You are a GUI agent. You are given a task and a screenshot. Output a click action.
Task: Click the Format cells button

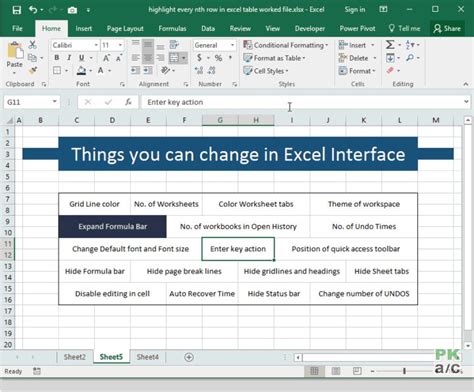coord(357,71)
